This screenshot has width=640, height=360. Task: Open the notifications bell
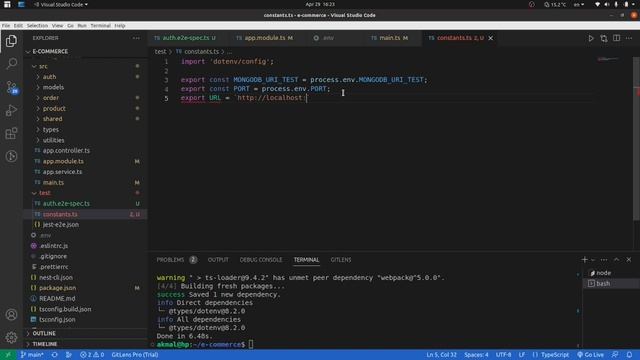pos(629,355)
